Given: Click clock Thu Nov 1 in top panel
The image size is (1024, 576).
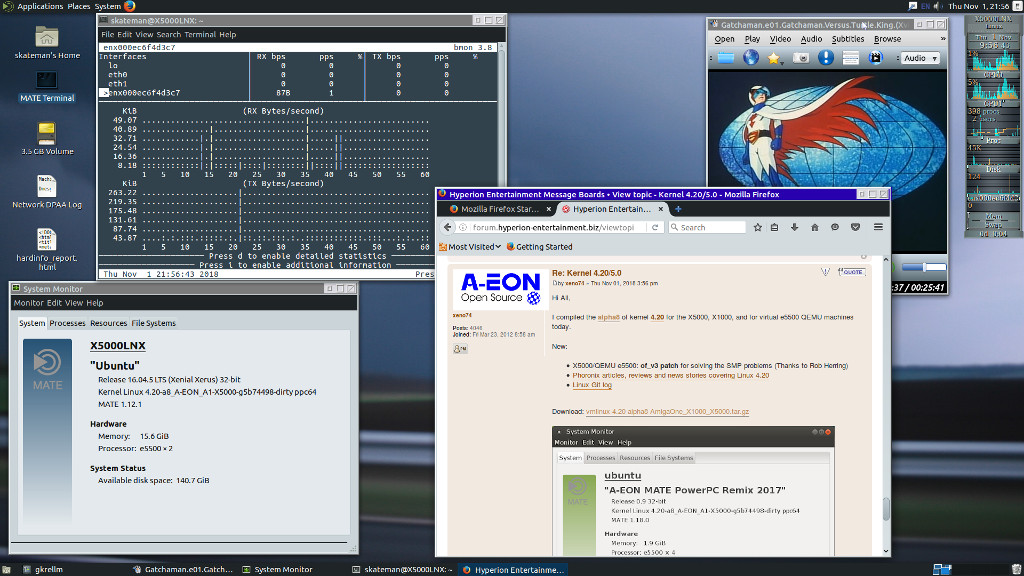Looking at the screenshot, I should [978, 6].
